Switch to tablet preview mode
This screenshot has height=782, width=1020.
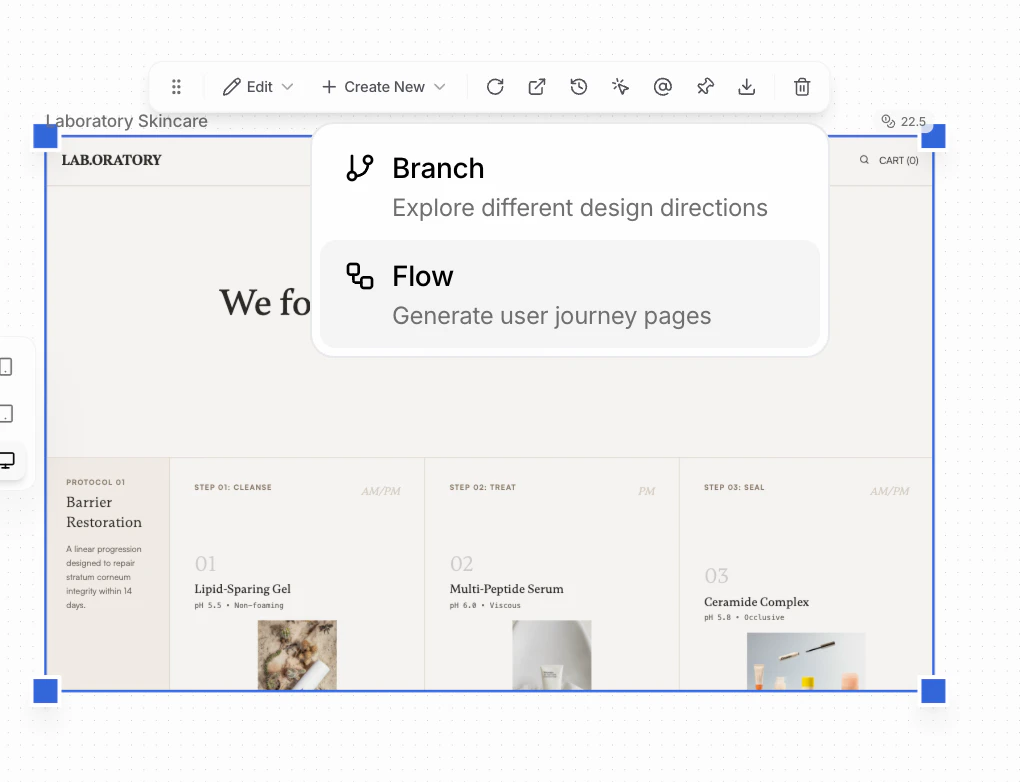coord(4,413)
